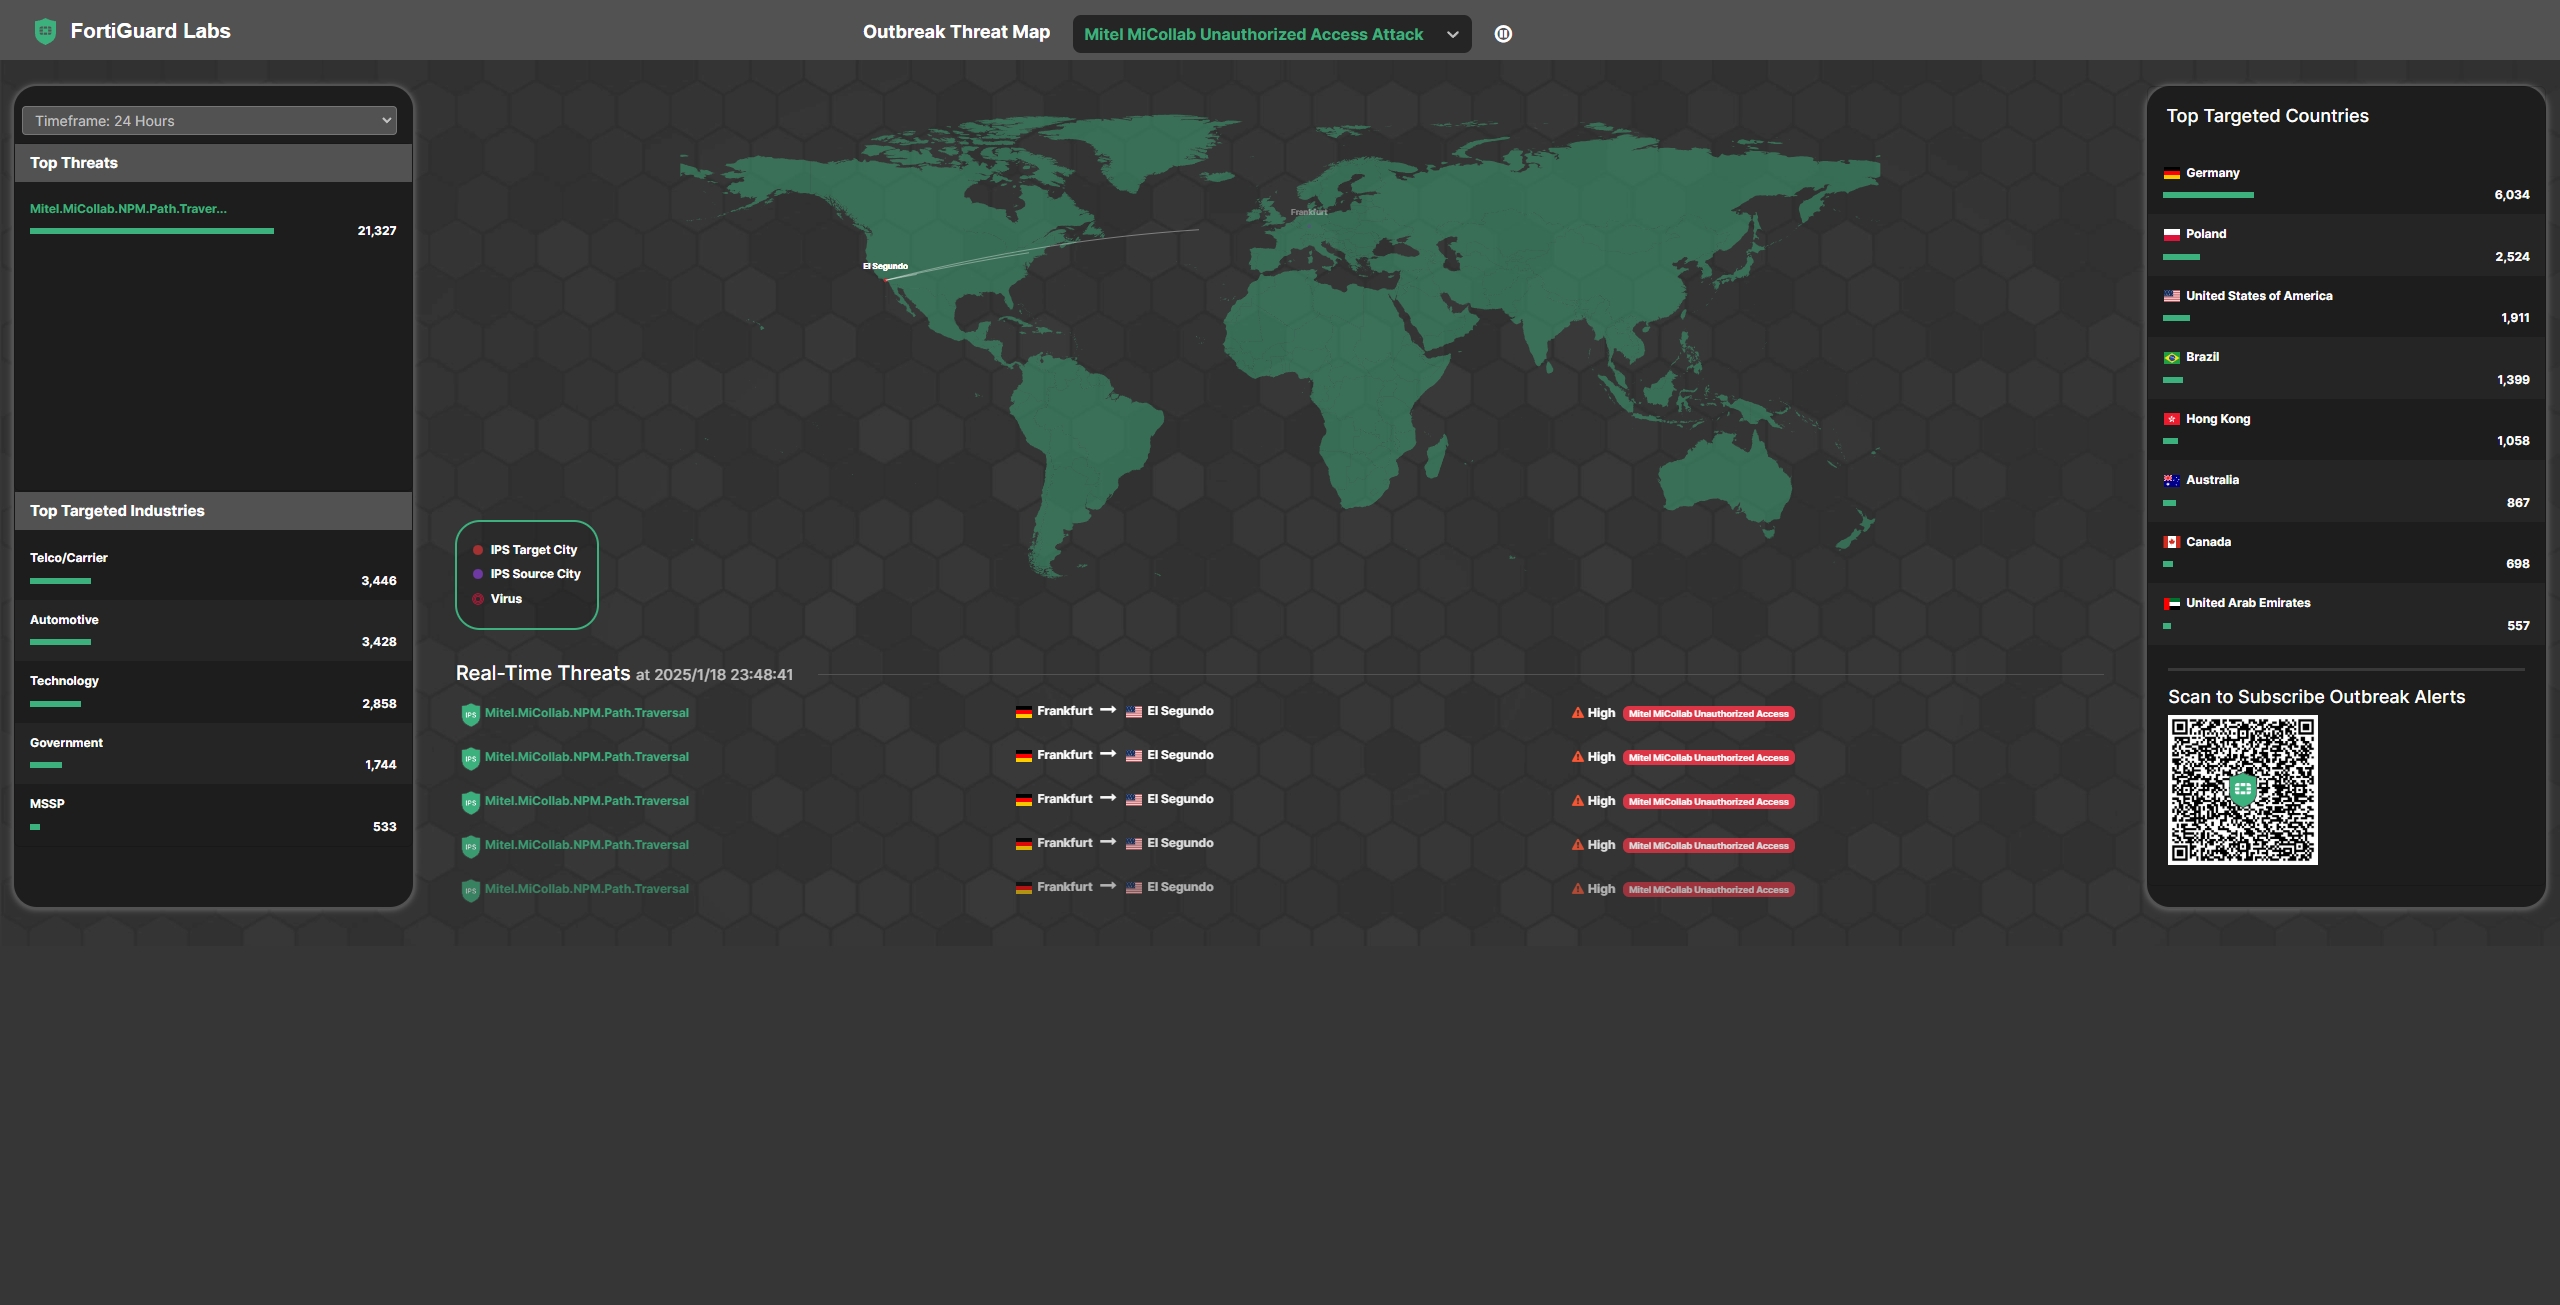Click the FortiGuard Labs shield logo
This screenshot has width=2560, height=1305.
coord(45,32)
